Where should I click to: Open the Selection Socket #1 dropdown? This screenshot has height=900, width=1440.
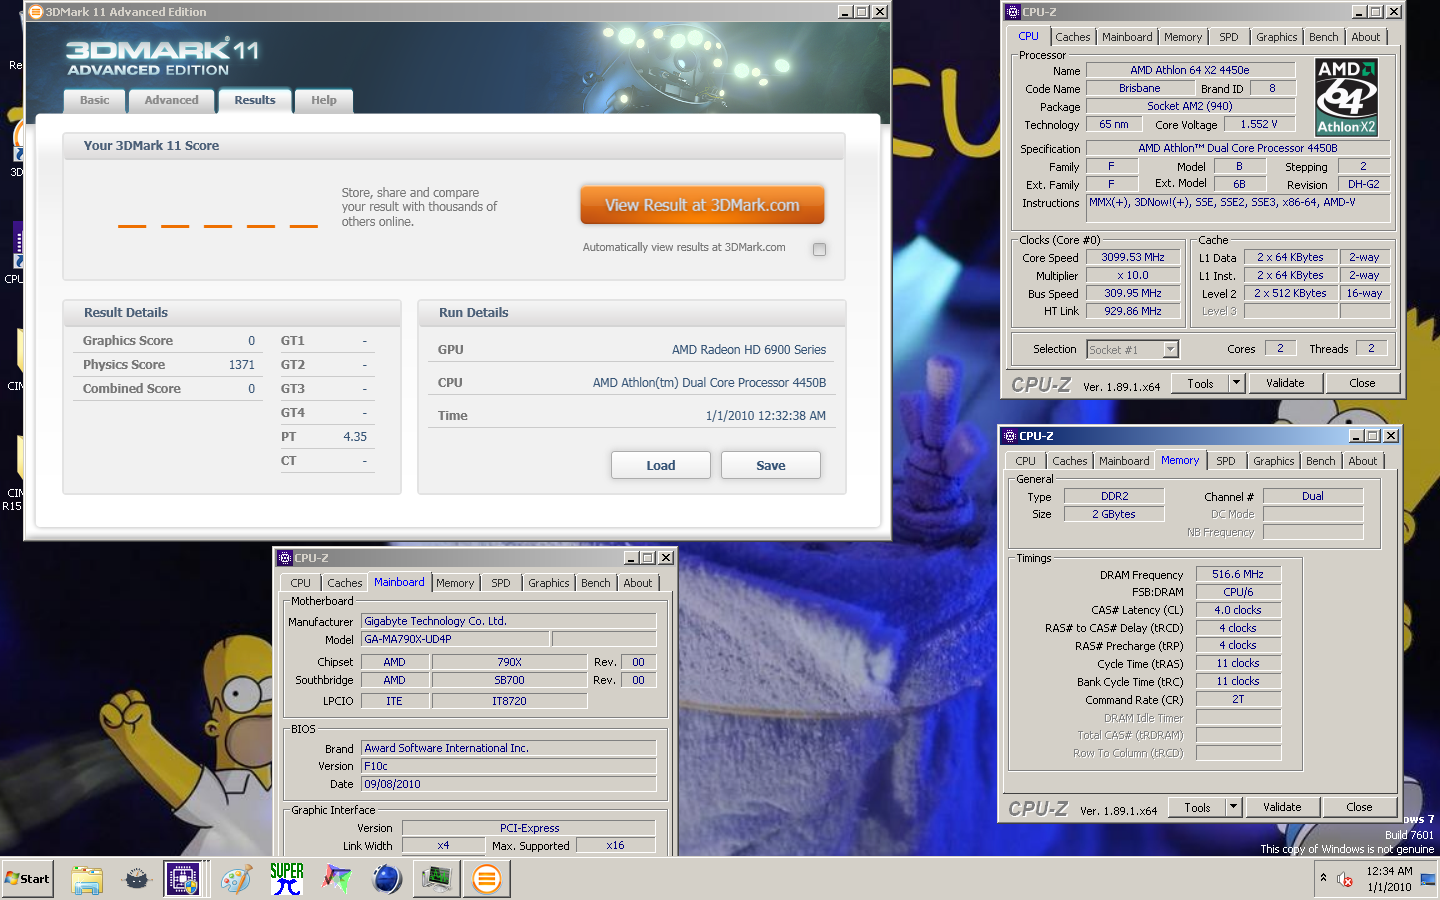click(x=1170, y=349)
